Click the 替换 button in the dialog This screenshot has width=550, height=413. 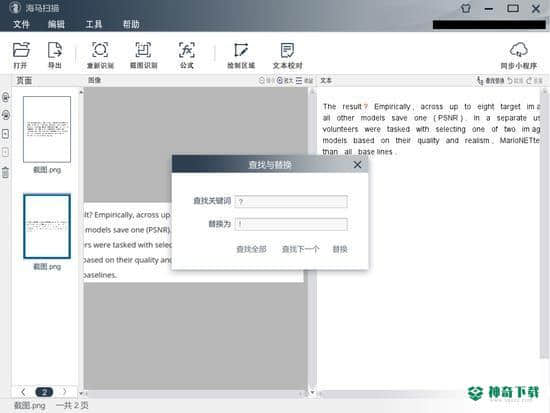click(340, 249)
